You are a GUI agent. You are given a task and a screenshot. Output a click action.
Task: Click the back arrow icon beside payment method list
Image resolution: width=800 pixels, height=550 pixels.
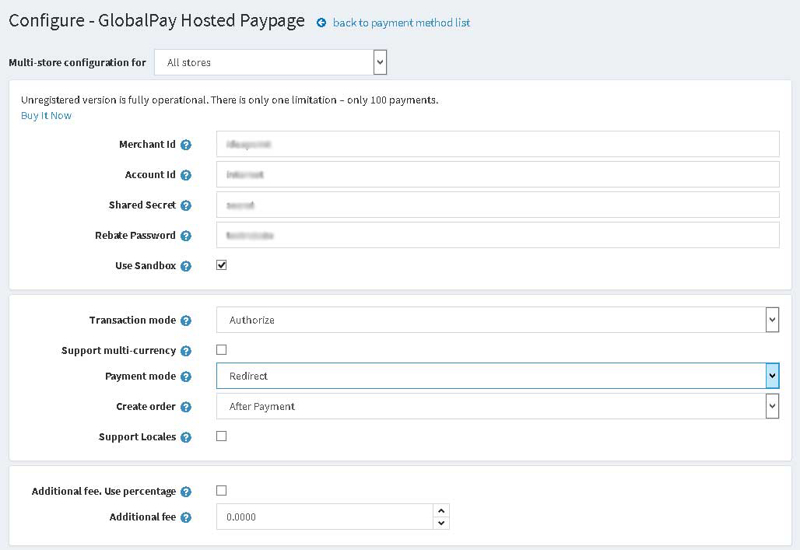(x=321, y=23)
